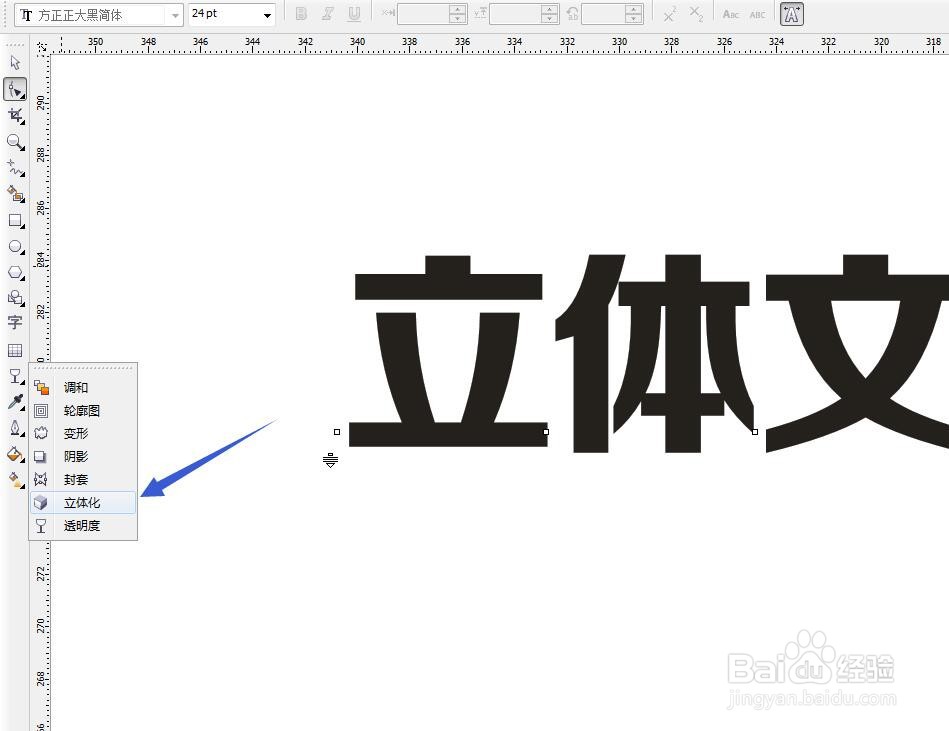
Task: Select the Text tool (字)
Action: click(x=15, y=322)
